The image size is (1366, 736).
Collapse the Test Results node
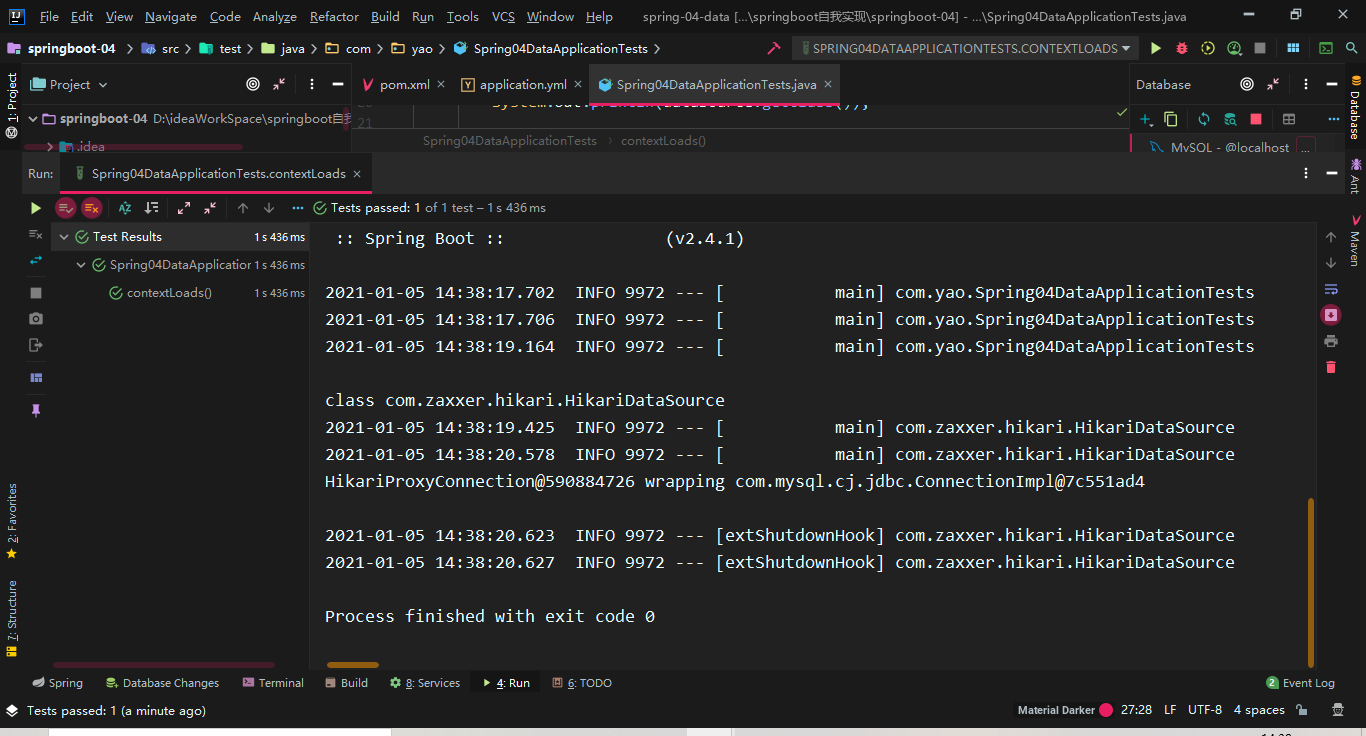(64, 237)
